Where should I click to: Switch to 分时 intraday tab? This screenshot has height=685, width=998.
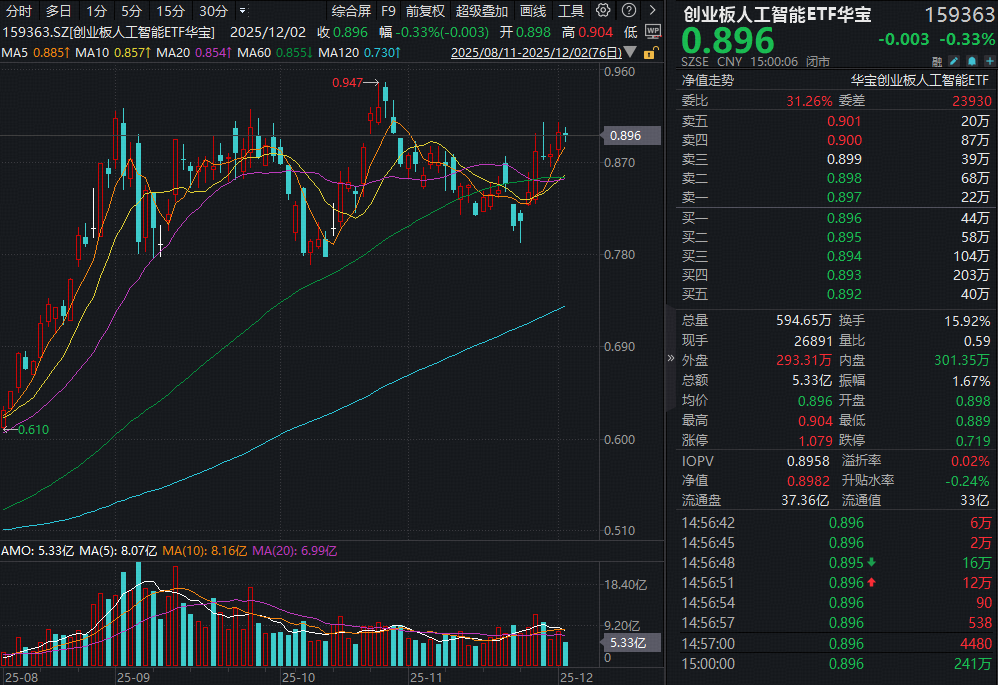[x=19, y=11]
